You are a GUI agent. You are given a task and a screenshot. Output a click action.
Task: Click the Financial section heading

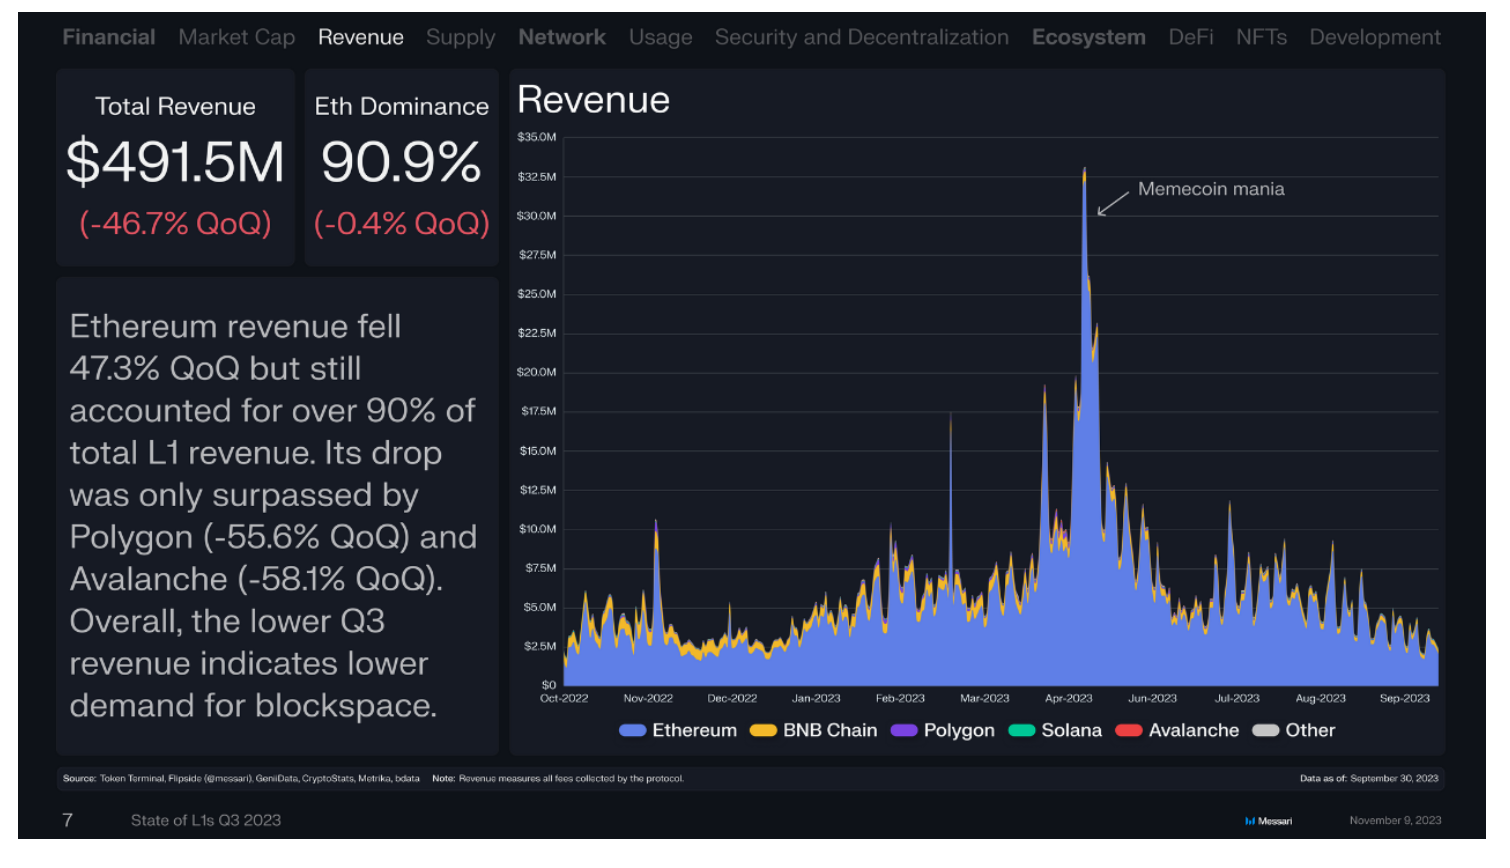109,37
